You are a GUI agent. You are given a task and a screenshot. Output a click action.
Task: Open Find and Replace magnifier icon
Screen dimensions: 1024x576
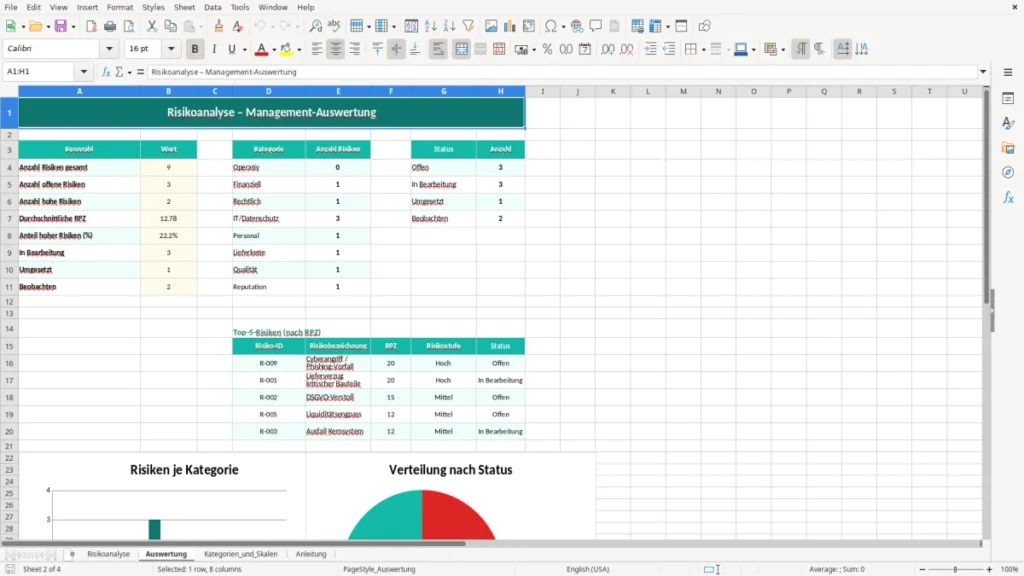(x=315, y=26)
